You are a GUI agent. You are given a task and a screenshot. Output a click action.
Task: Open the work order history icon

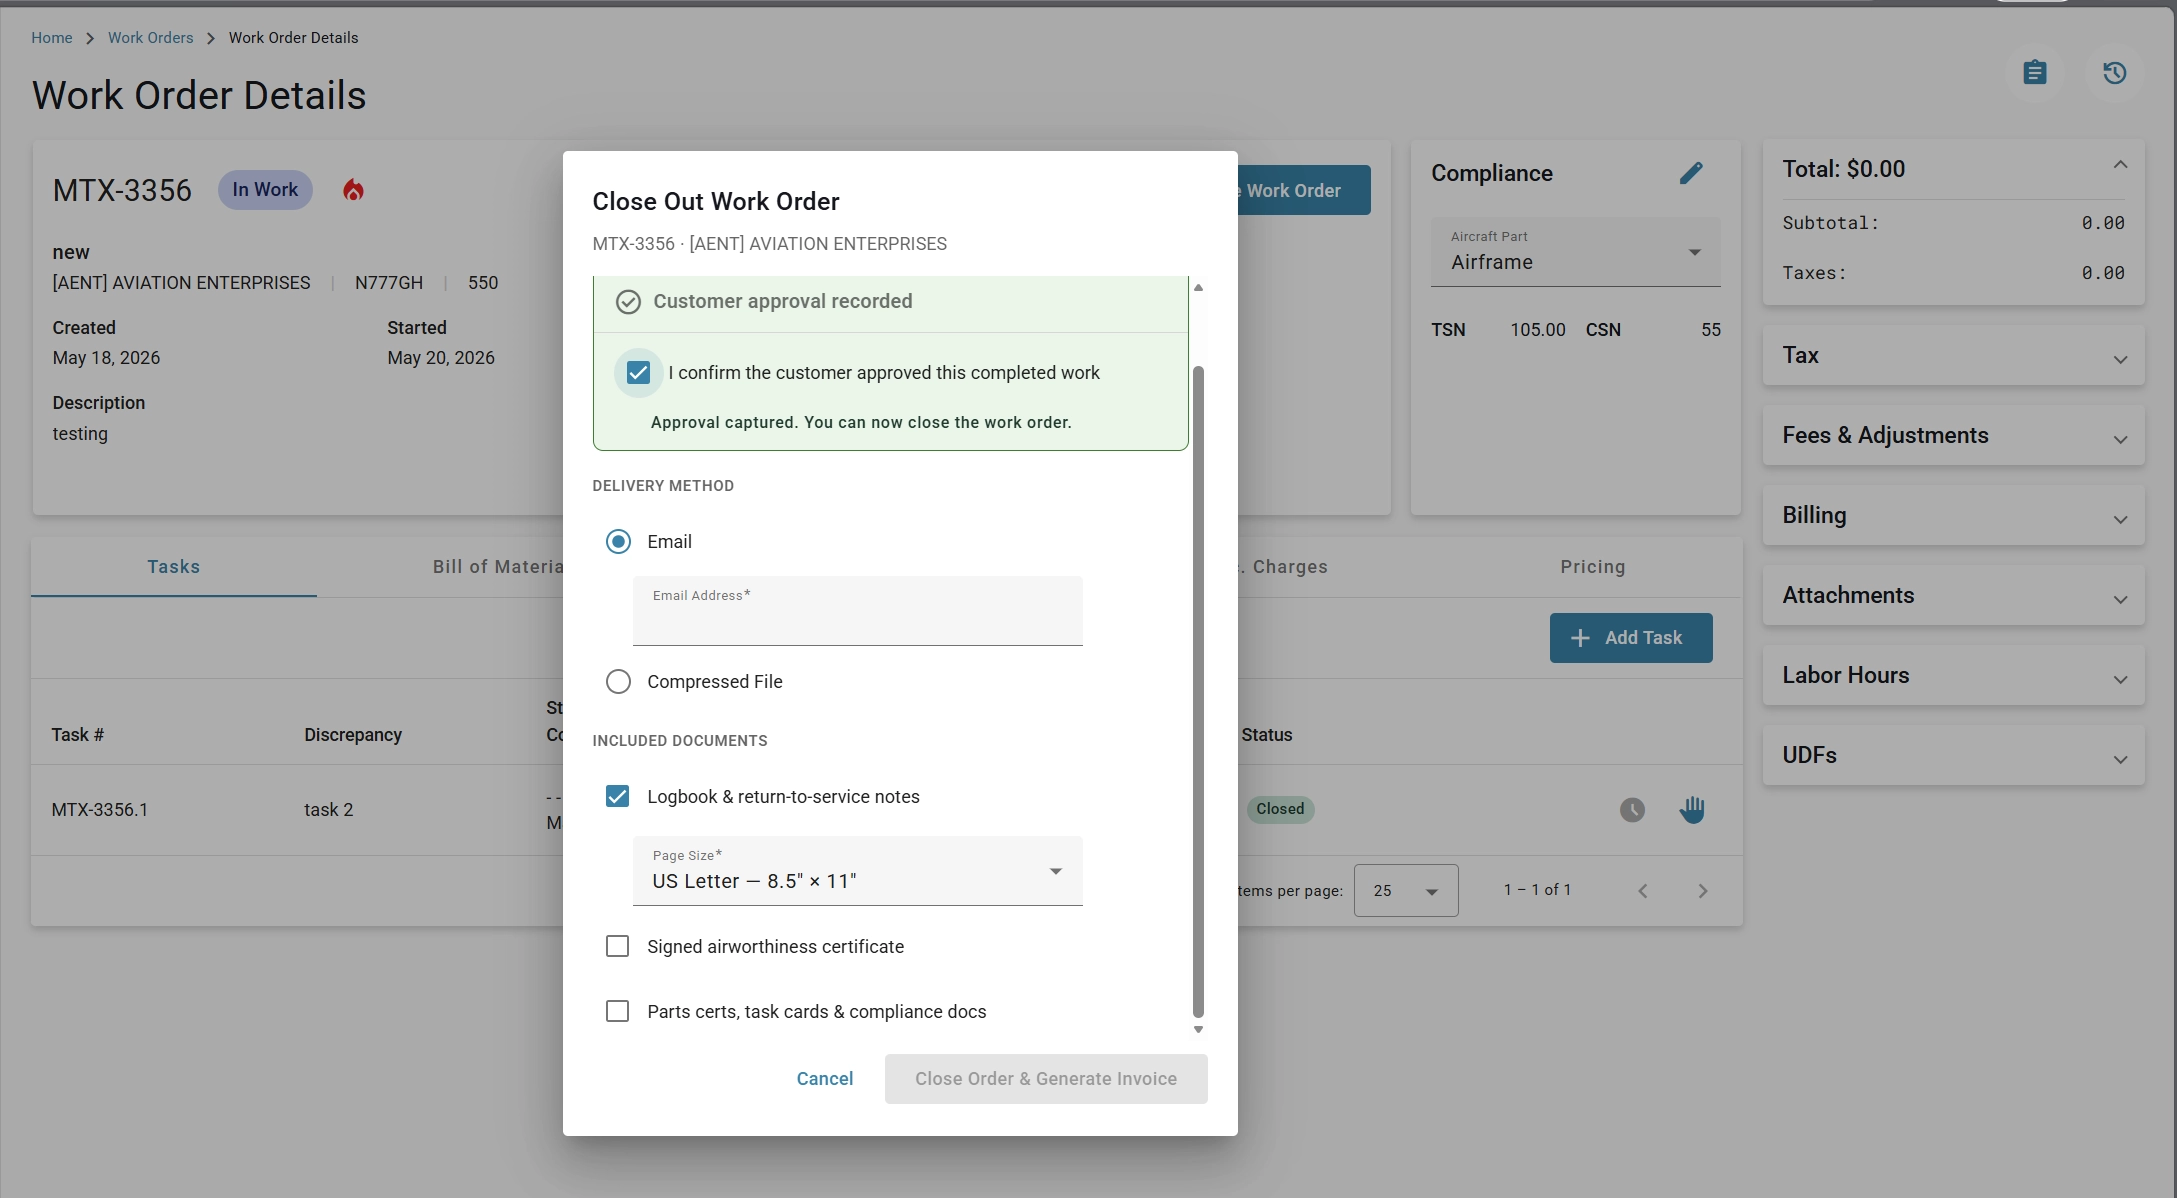pos(2114,73)
